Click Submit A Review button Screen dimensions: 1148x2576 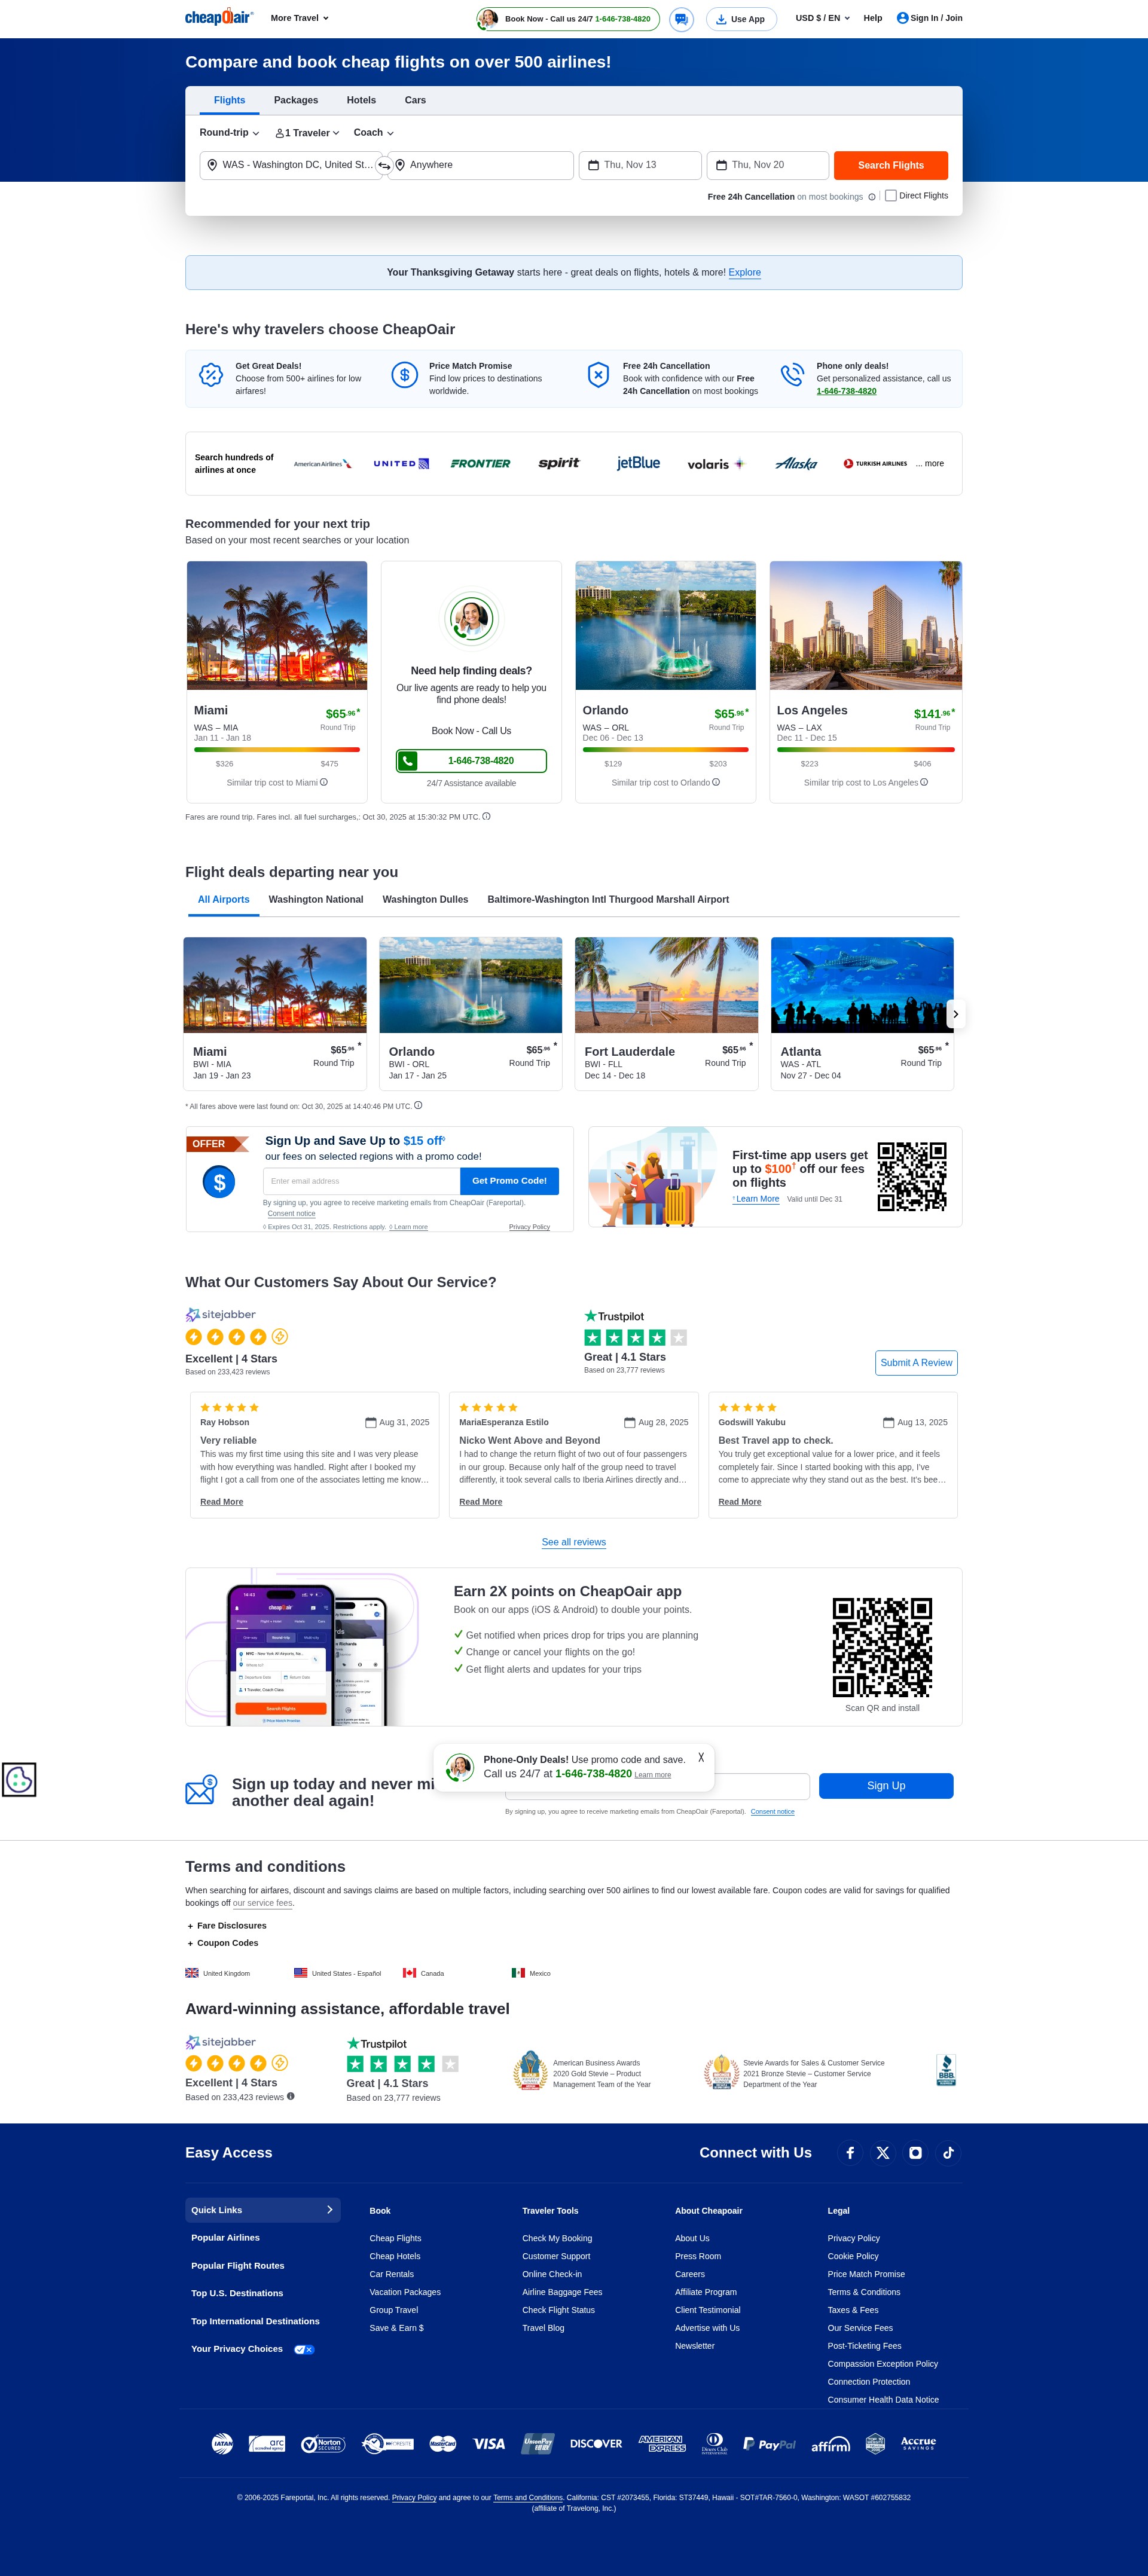916,1363
